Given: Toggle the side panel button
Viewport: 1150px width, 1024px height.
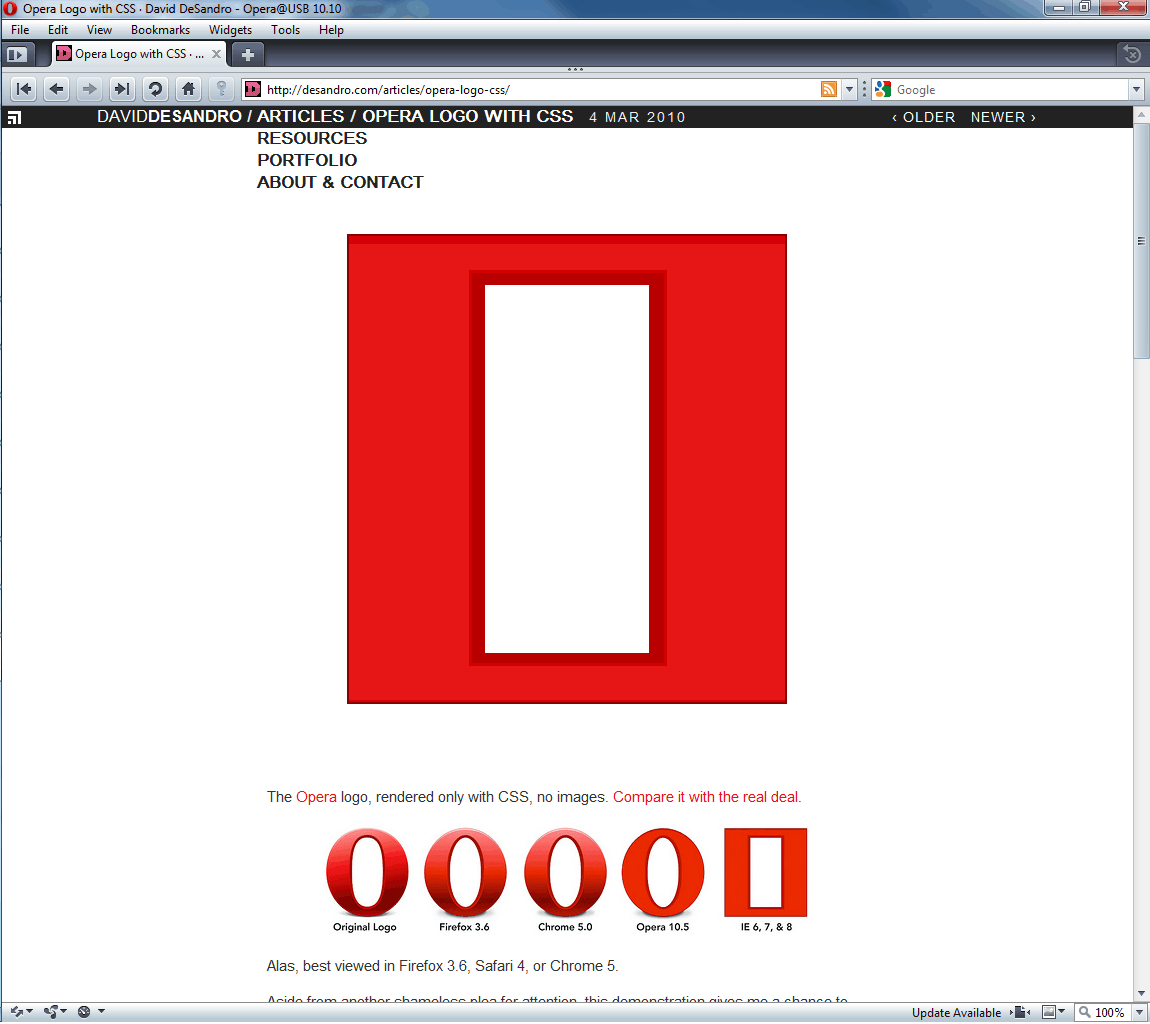Looking at the screenshot, I should click(x=17, y=54).
